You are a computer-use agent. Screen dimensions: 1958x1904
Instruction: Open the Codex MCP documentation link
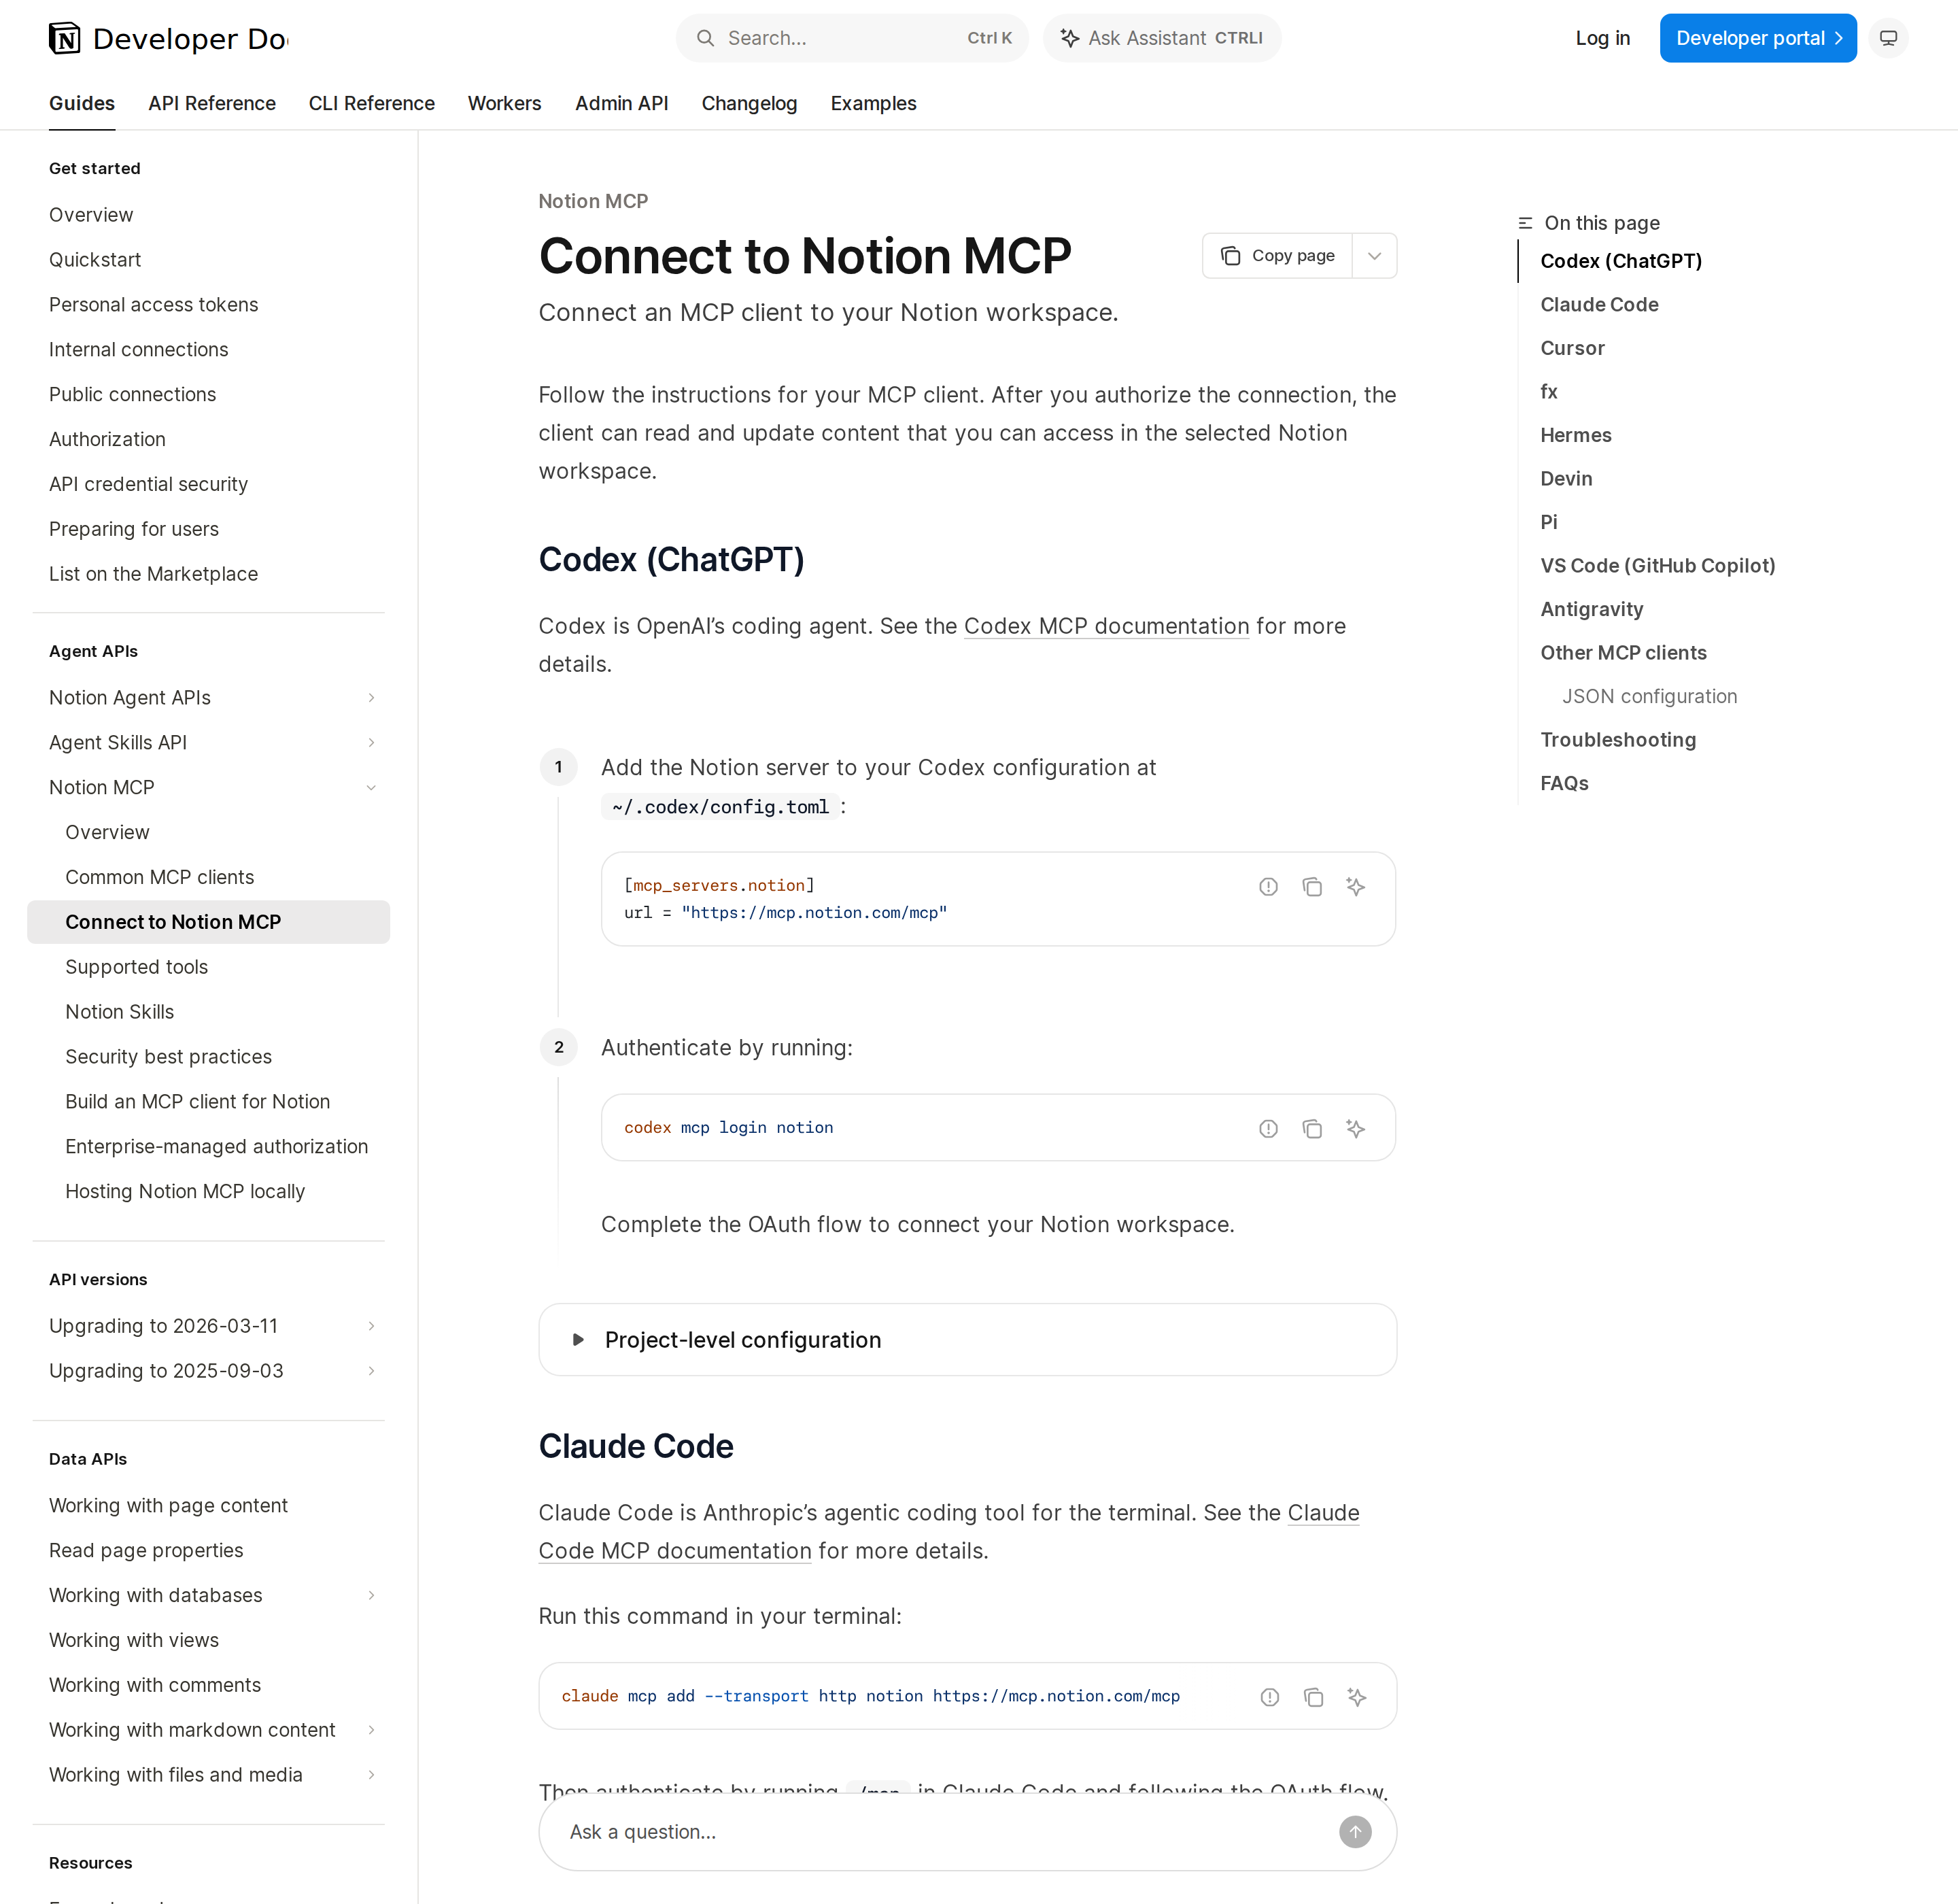pyautogui.click(x=1106, y=626)
